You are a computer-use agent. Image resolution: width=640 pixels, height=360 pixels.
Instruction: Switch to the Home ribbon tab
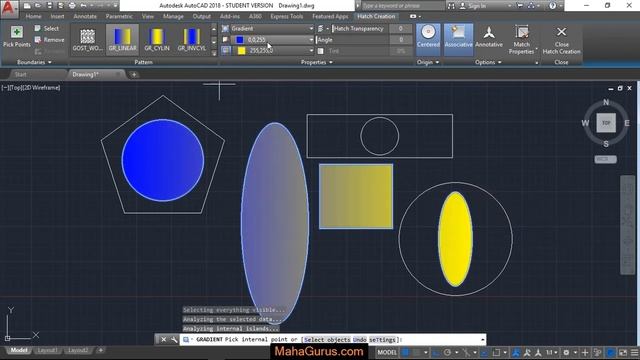pos(33,16)
